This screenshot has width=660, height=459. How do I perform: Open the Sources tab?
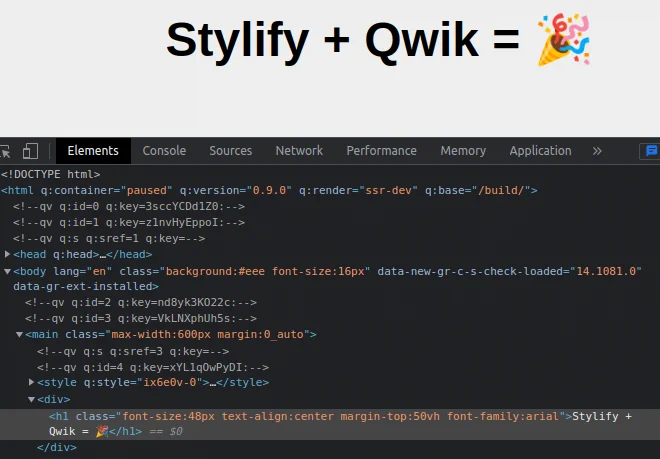(x=231, y=151)
